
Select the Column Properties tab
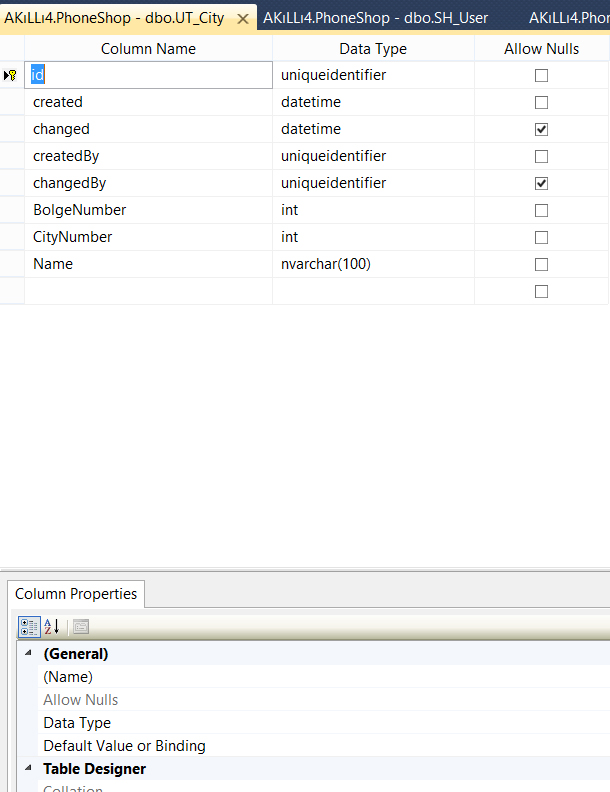(x=76, y=594)
